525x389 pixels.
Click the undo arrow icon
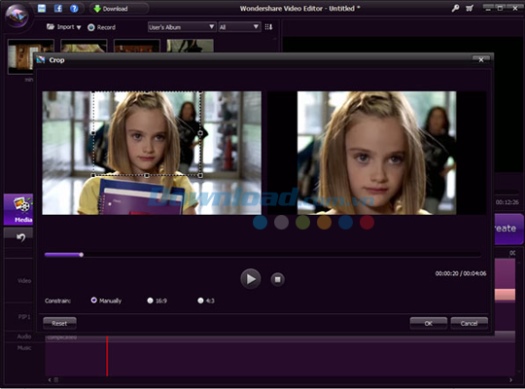20,237
